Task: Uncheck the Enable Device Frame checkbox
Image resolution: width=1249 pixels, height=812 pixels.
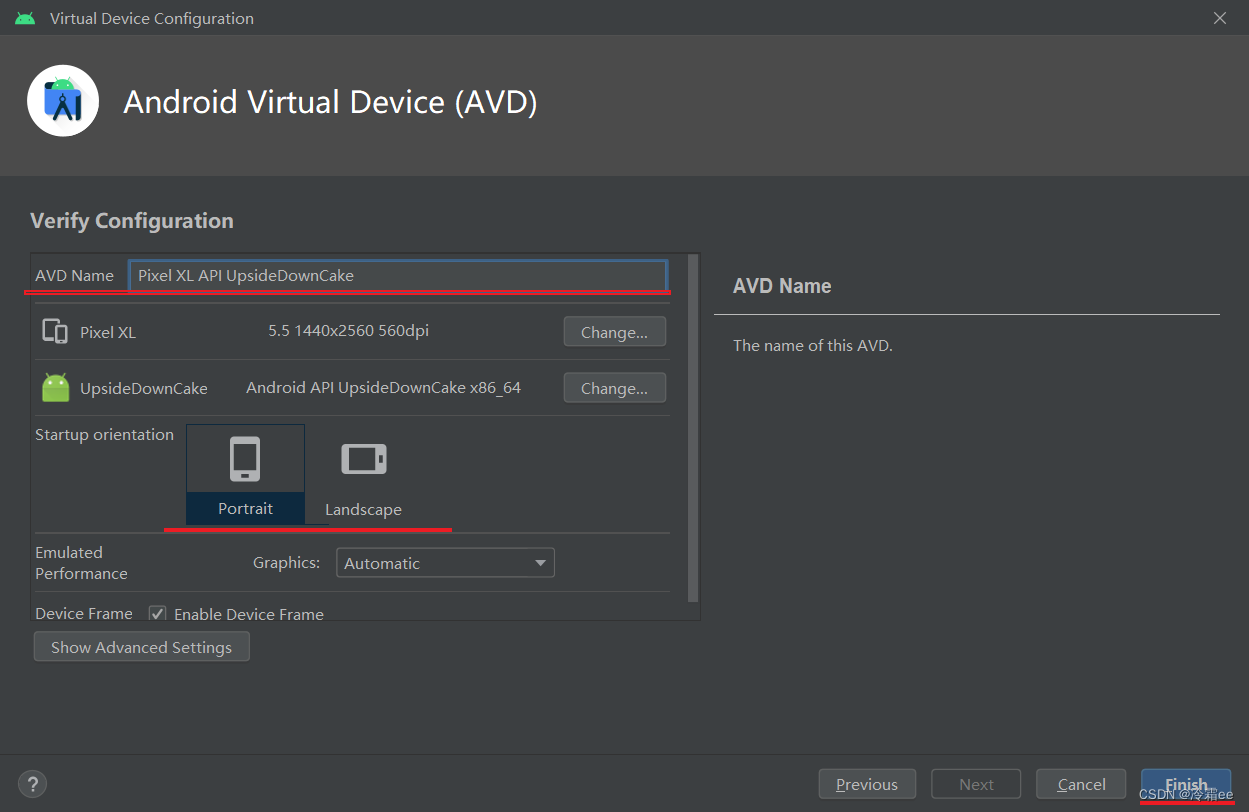Action: click(157, 613)
